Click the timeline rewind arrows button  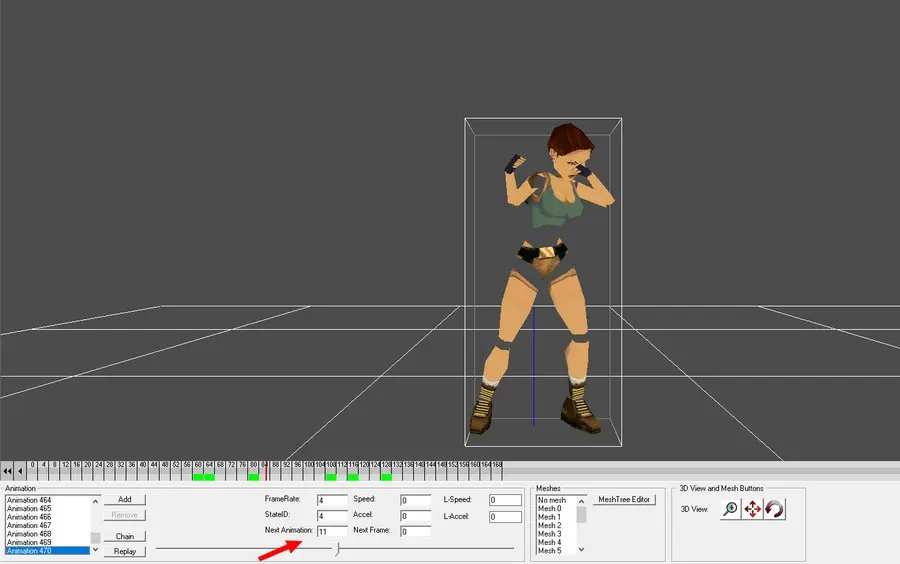pyautogui.click(x=7, y=471)
